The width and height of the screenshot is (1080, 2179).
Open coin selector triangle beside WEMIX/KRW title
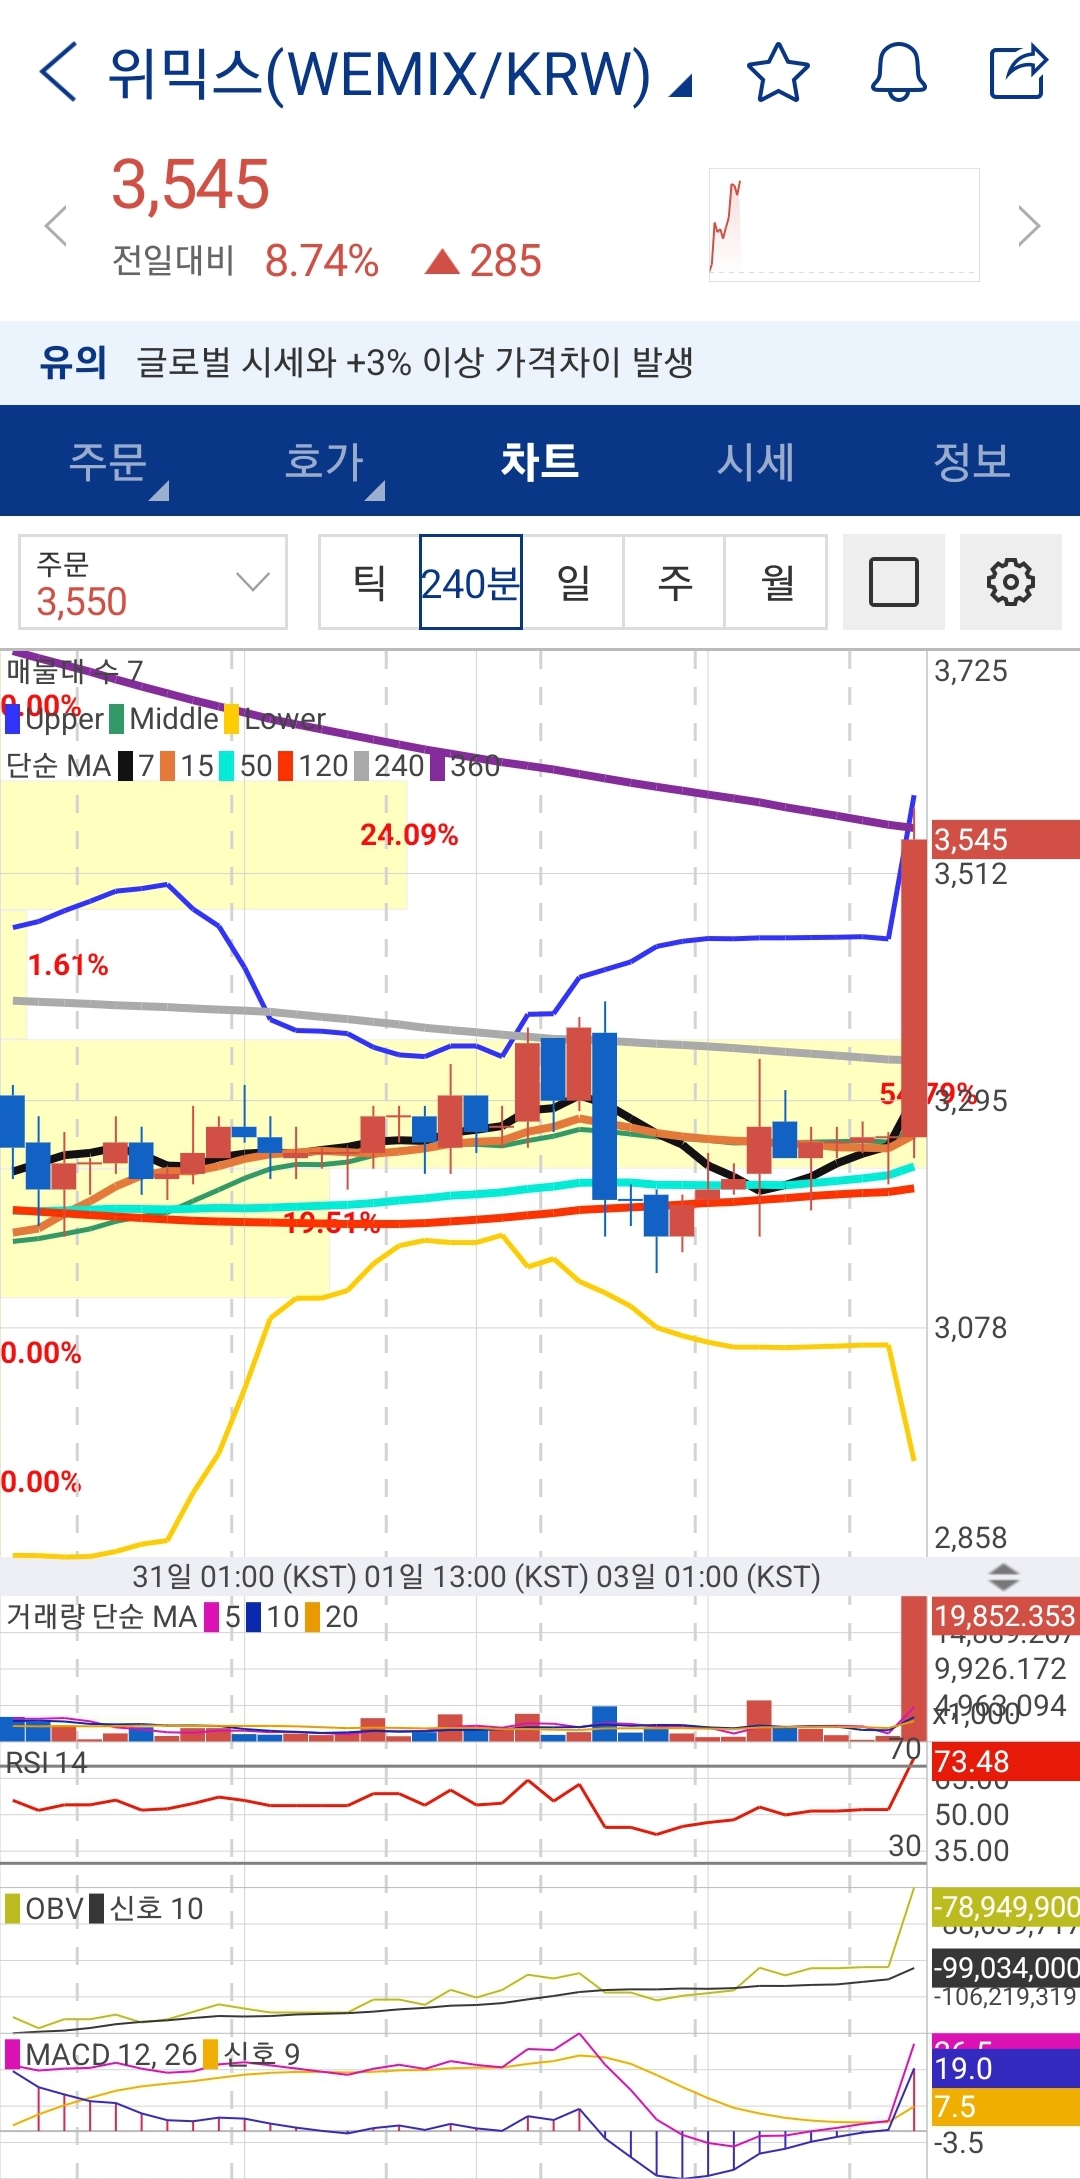click(680, 87)
